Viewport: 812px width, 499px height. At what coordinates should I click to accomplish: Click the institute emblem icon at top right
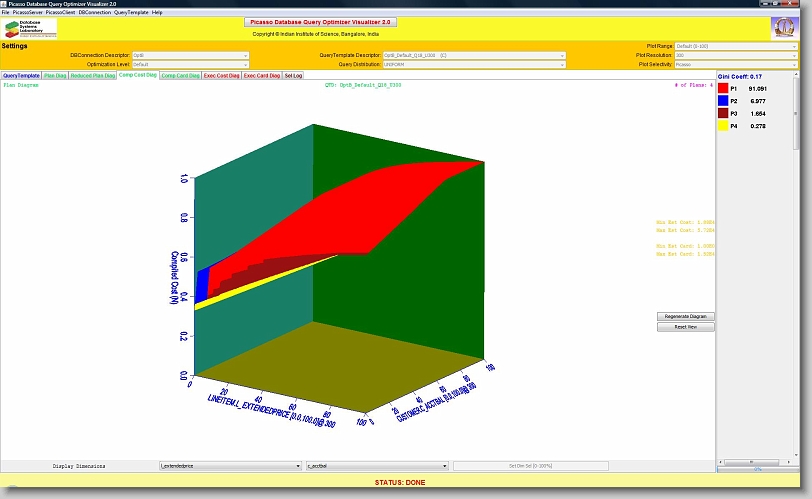point(785,27)
